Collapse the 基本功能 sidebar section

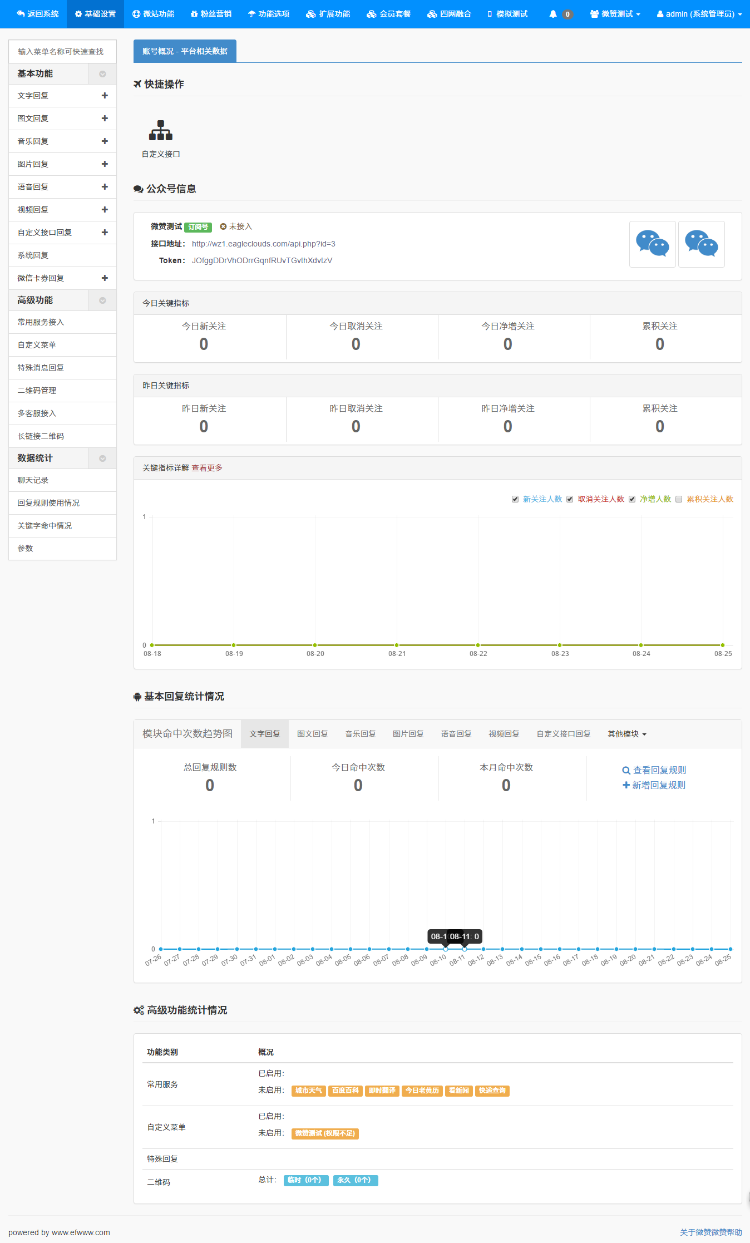(102, 74)
